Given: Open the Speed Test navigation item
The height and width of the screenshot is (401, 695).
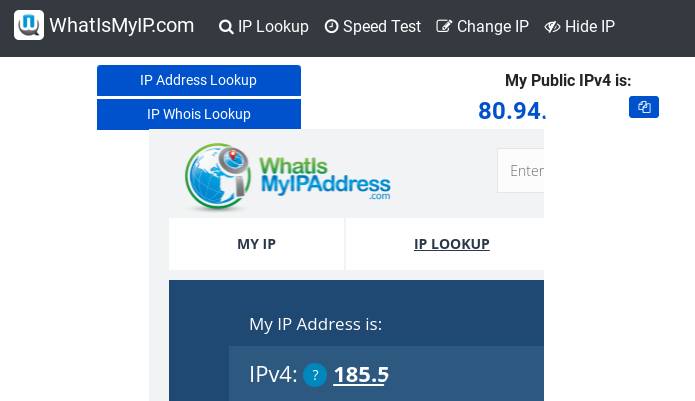Looking at the screenshot, I should (373, 27).
